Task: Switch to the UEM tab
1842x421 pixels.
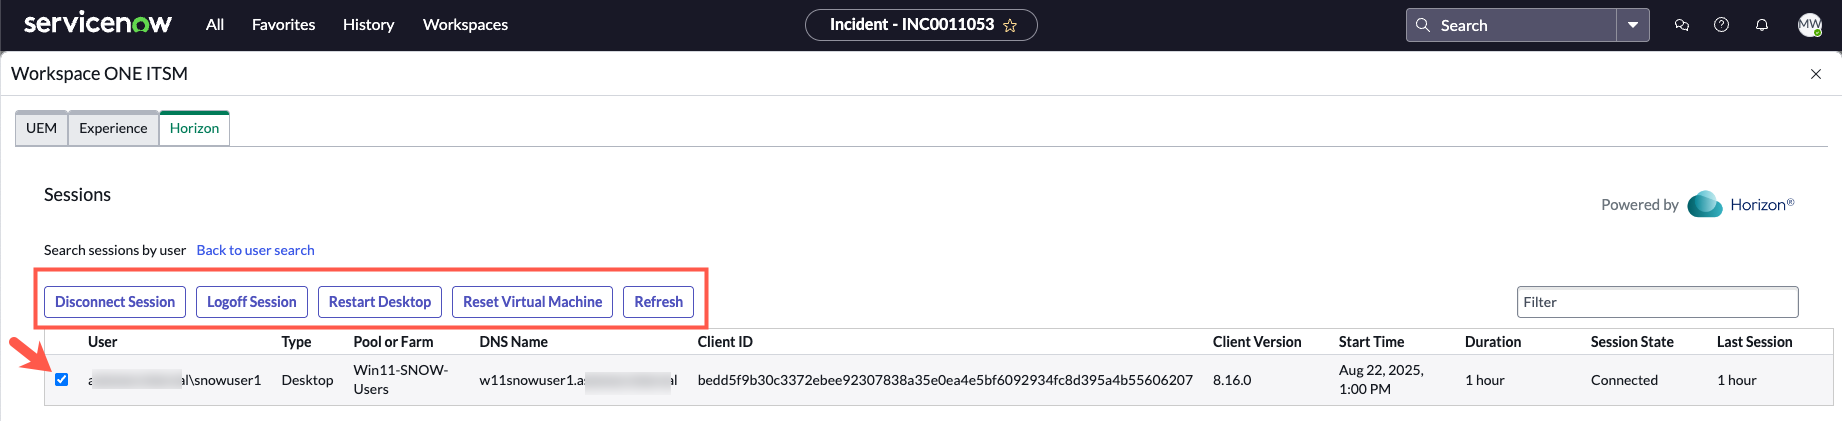Action: (x=41, y=128)
